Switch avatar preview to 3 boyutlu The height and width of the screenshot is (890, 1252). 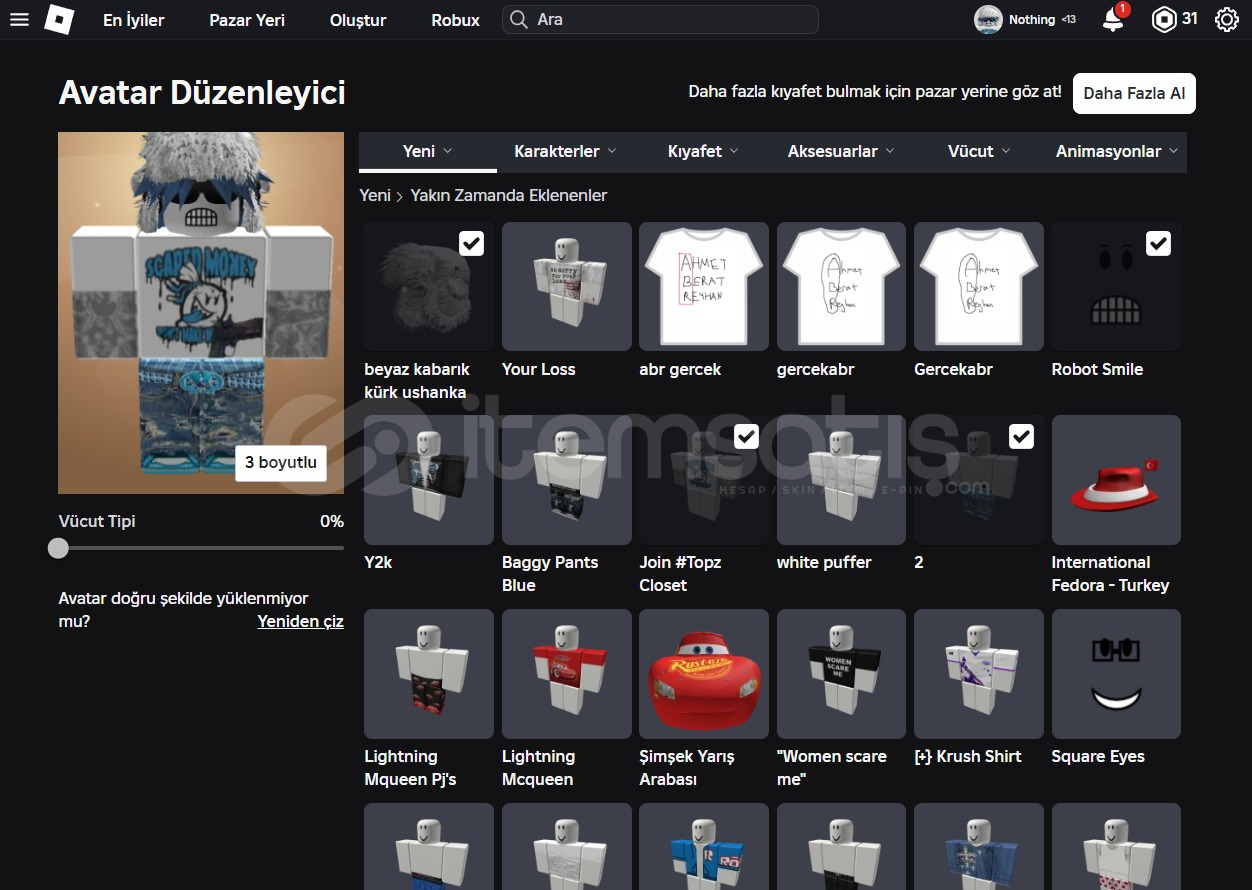[x=281, y=462]
